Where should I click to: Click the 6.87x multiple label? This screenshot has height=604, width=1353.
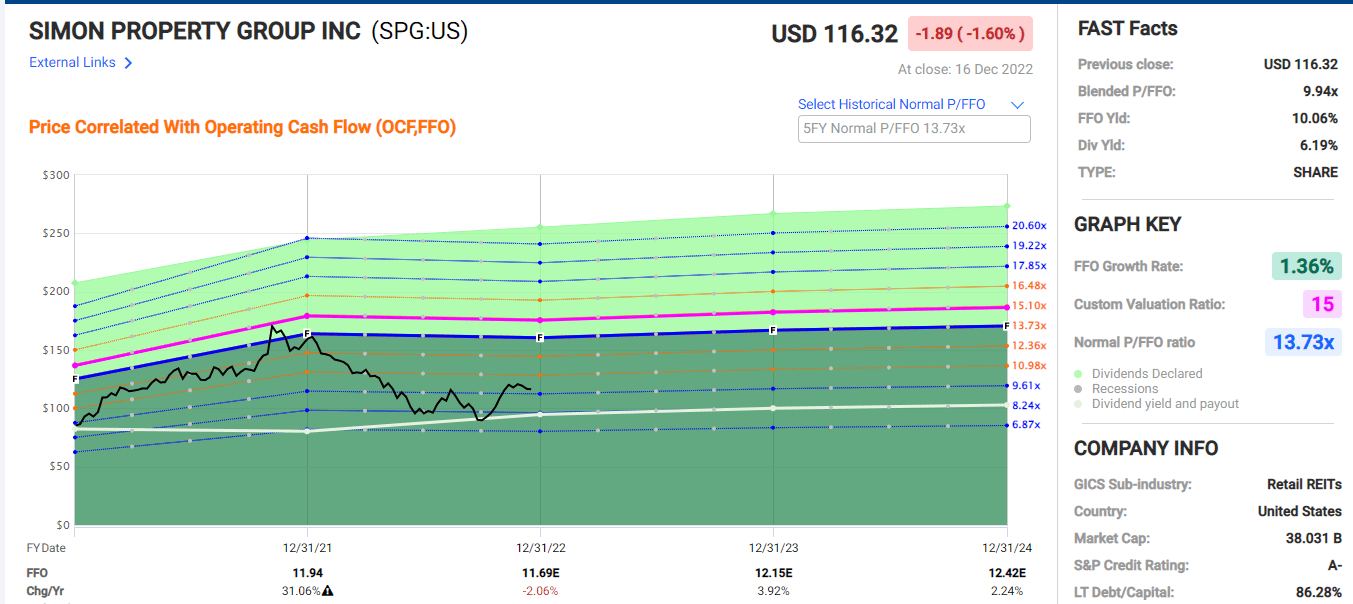pos(1027,425)
